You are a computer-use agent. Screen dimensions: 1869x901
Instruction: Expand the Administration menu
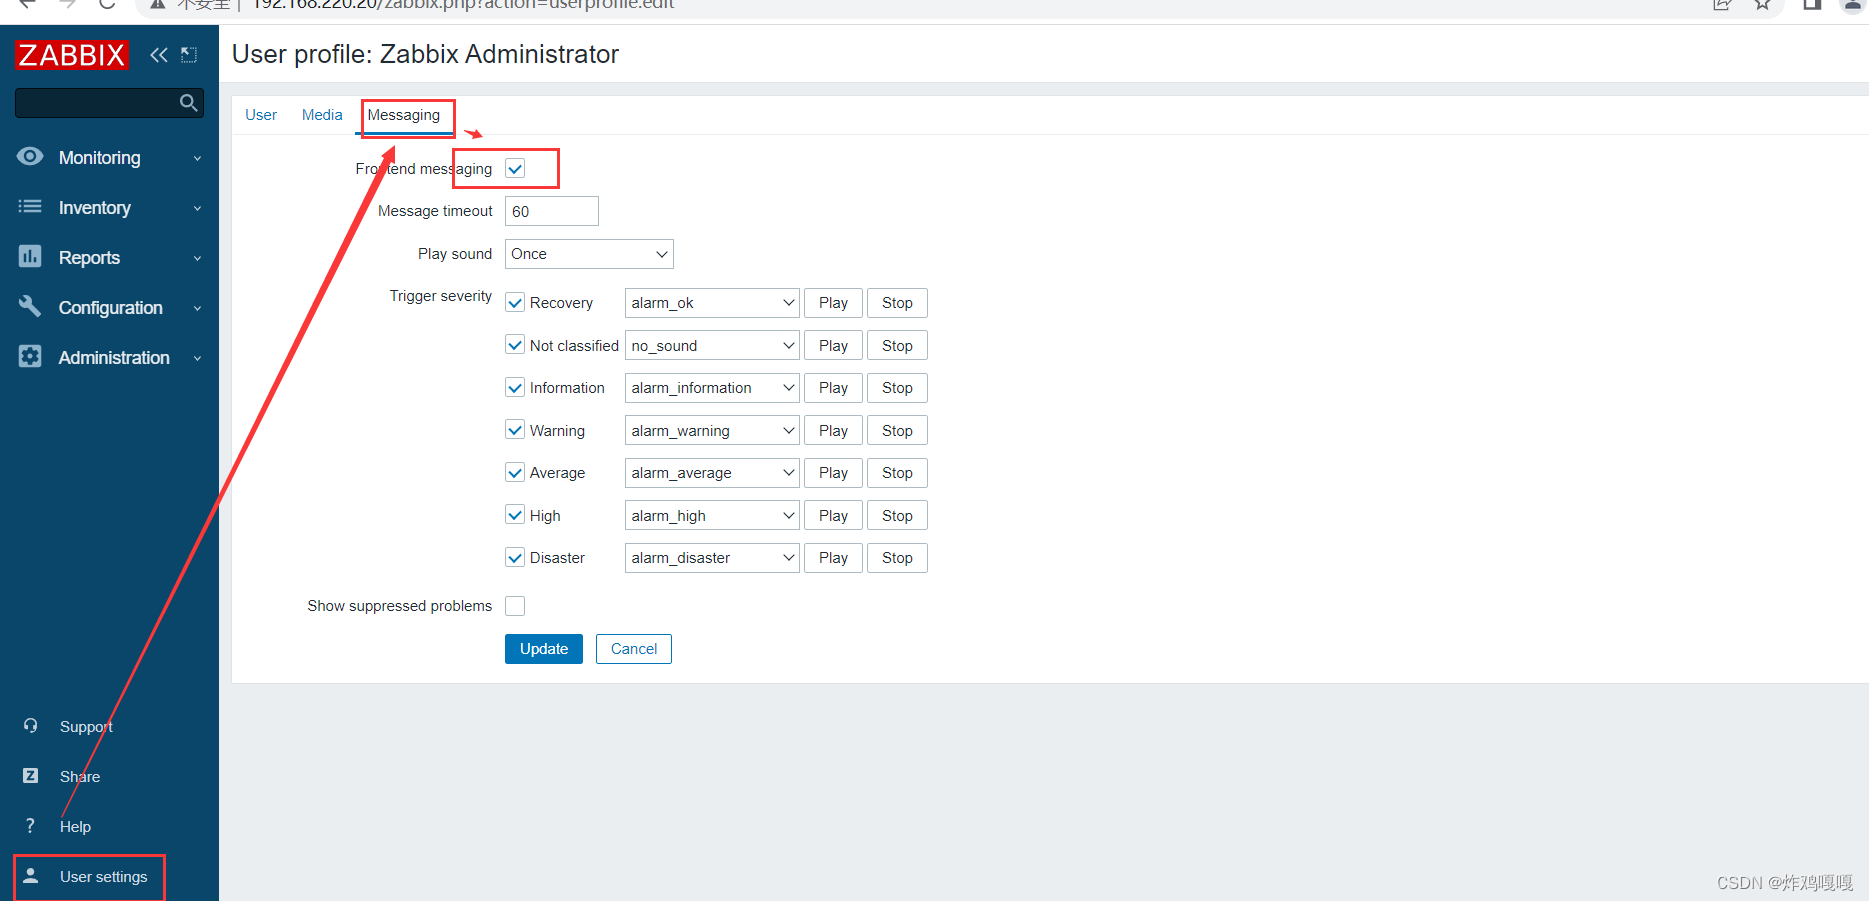pos(110,358)
